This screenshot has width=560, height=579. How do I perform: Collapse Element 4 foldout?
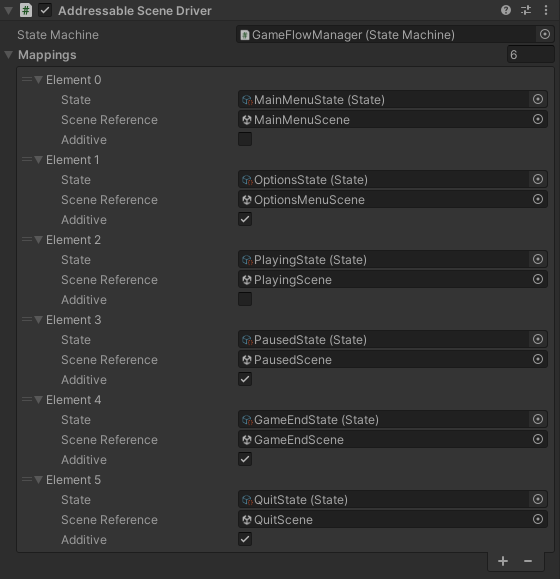[x=38, y=400]
